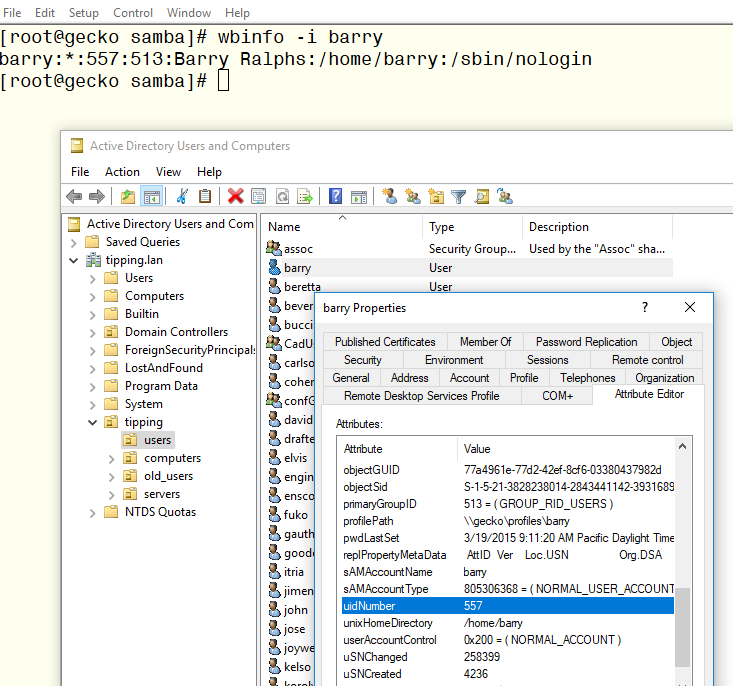This screenshot has height=686, width=733.
Task: Click the Export List icon
Action: click(x=305, y=196)
